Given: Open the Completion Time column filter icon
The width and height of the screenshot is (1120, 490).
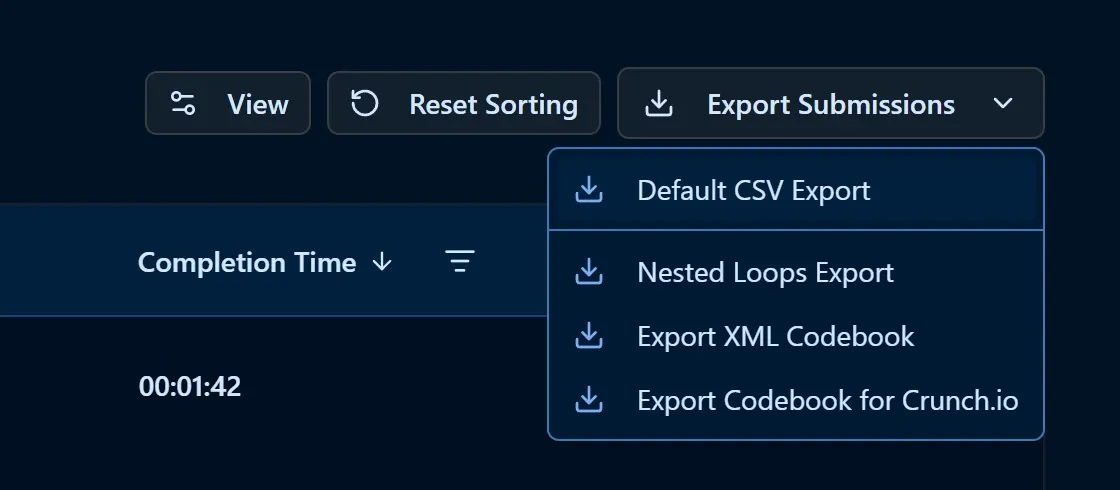Looking at the screenshot, I should [x=460, y=261].
